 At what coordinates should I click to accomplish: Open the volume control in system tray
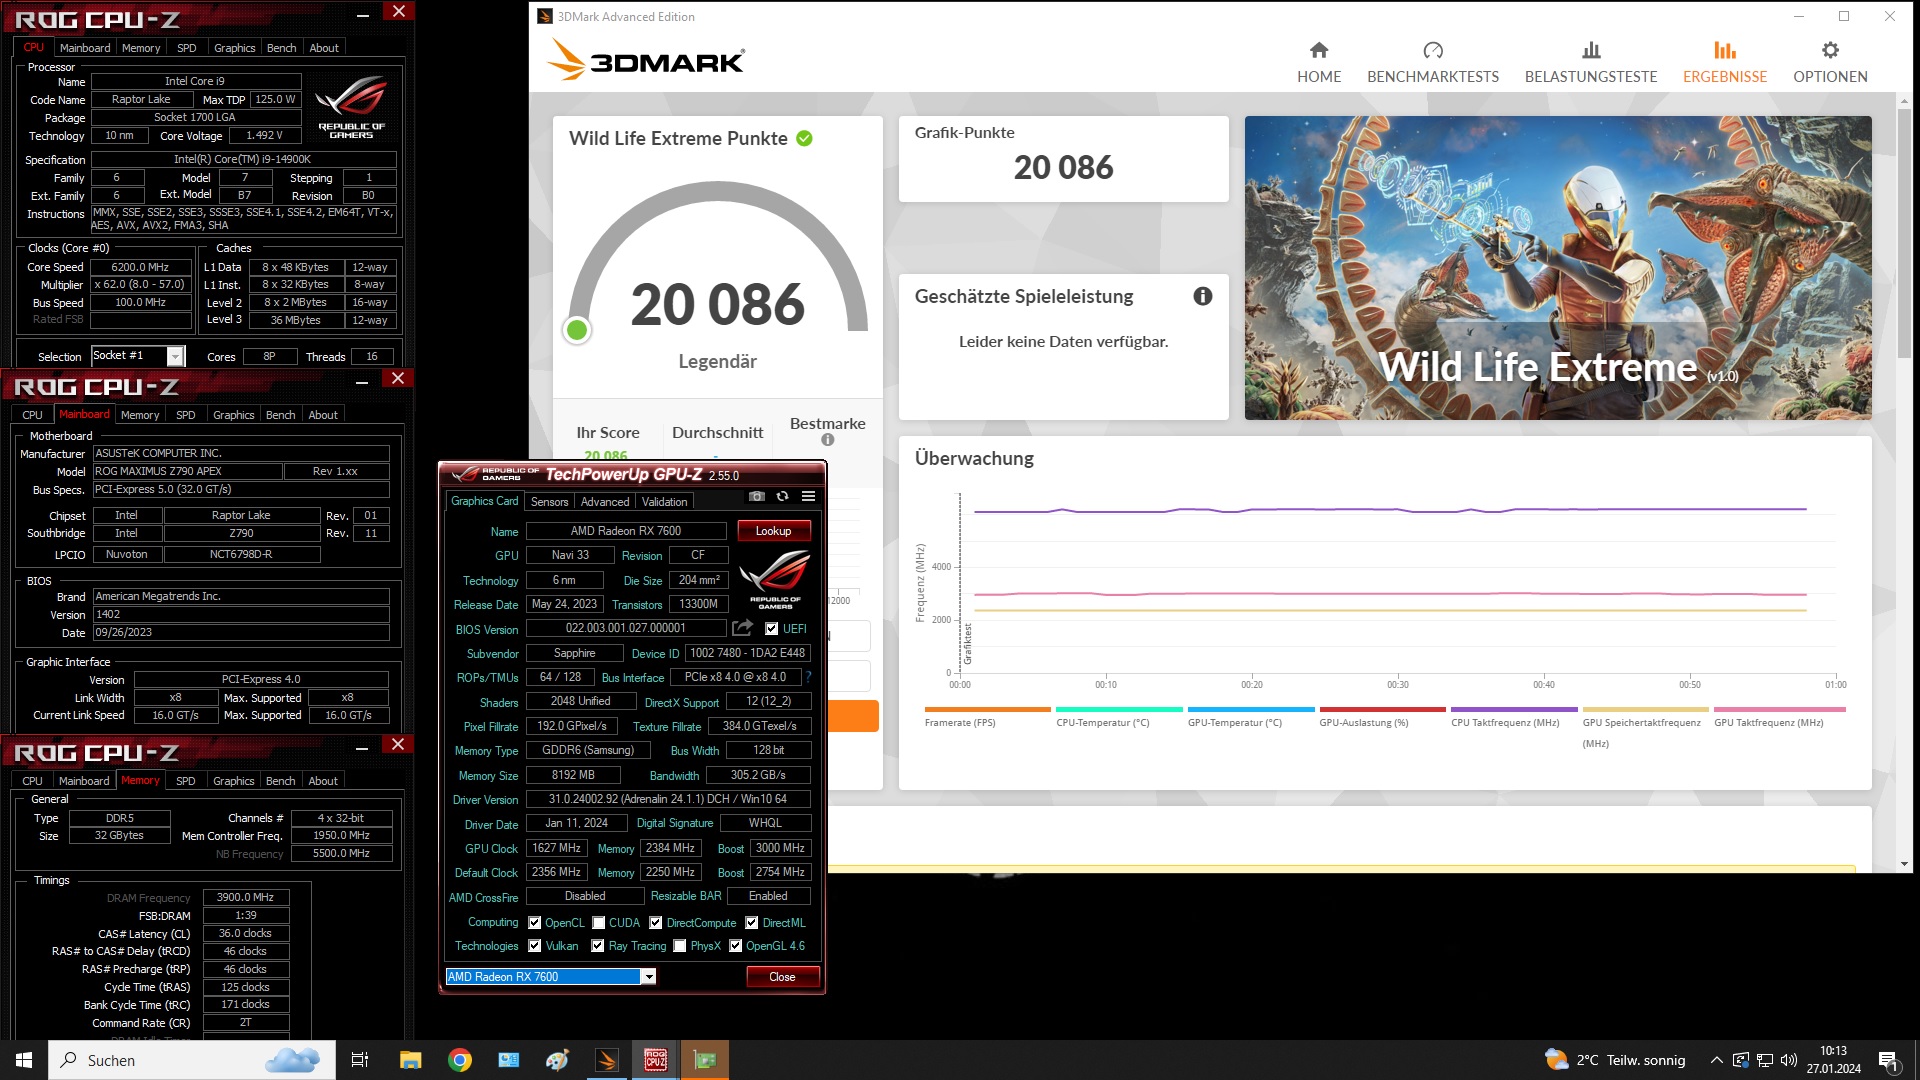(1789, 1060)
